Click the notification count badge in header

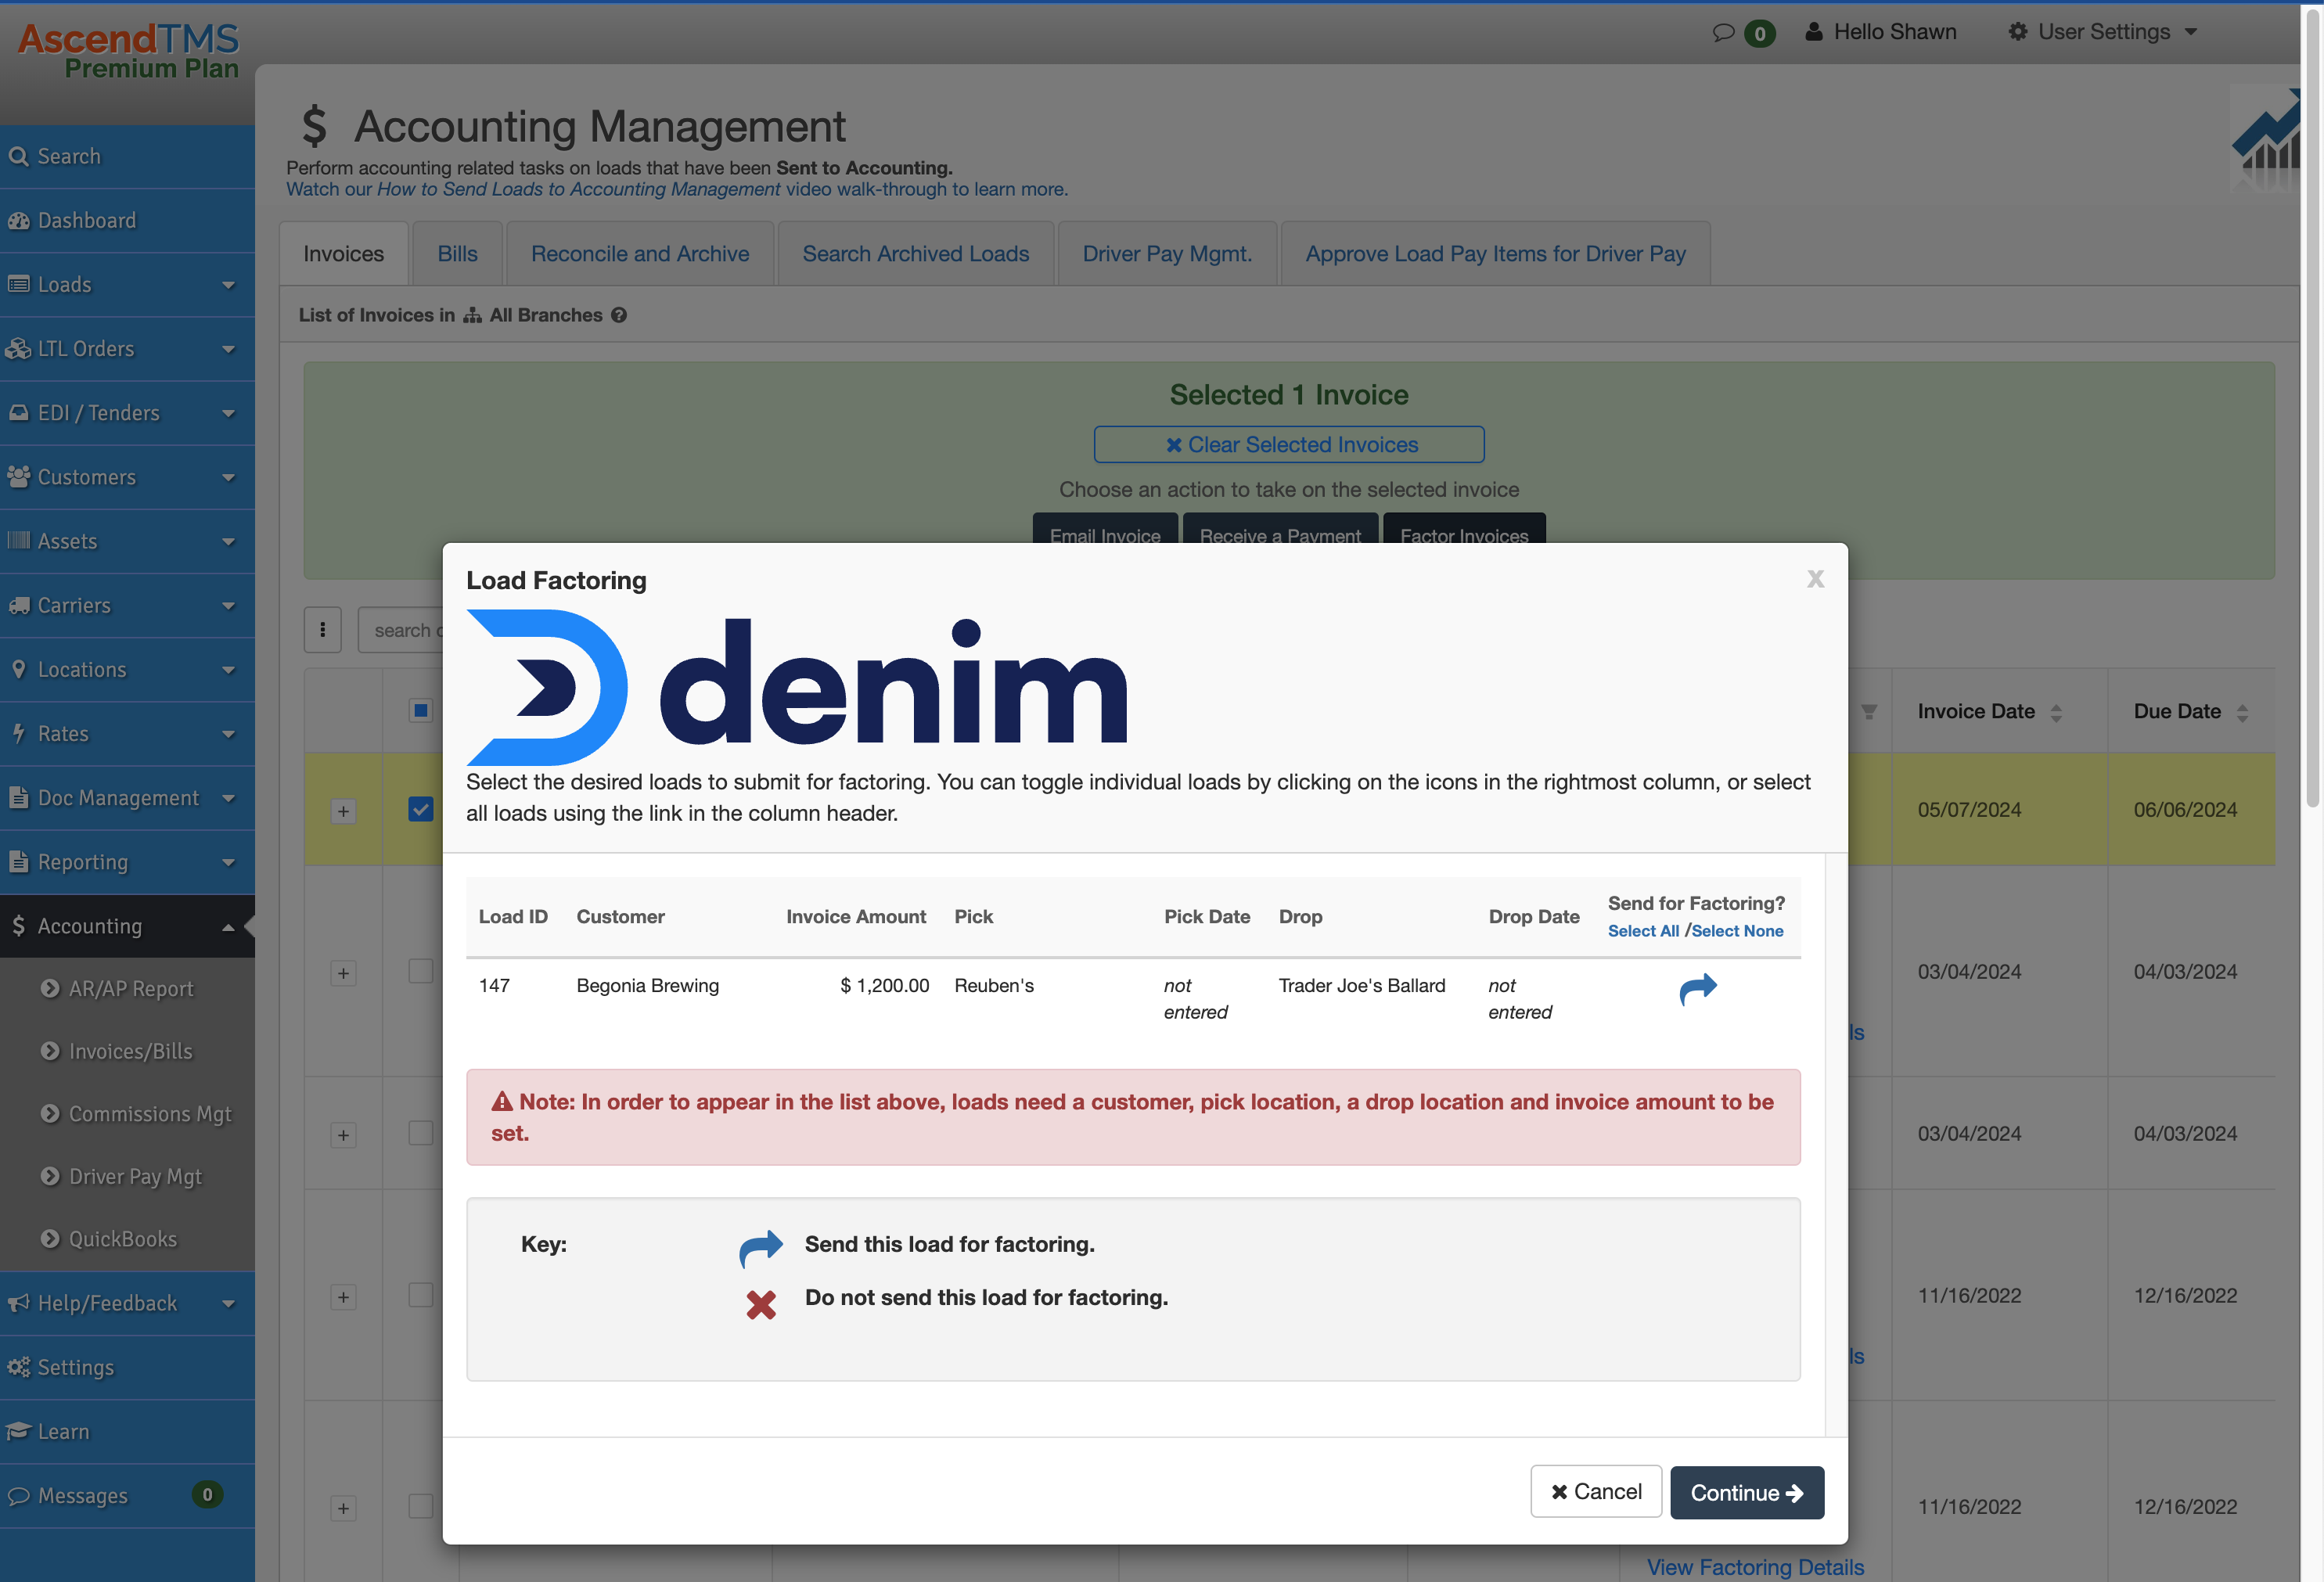click(1759, 33)
